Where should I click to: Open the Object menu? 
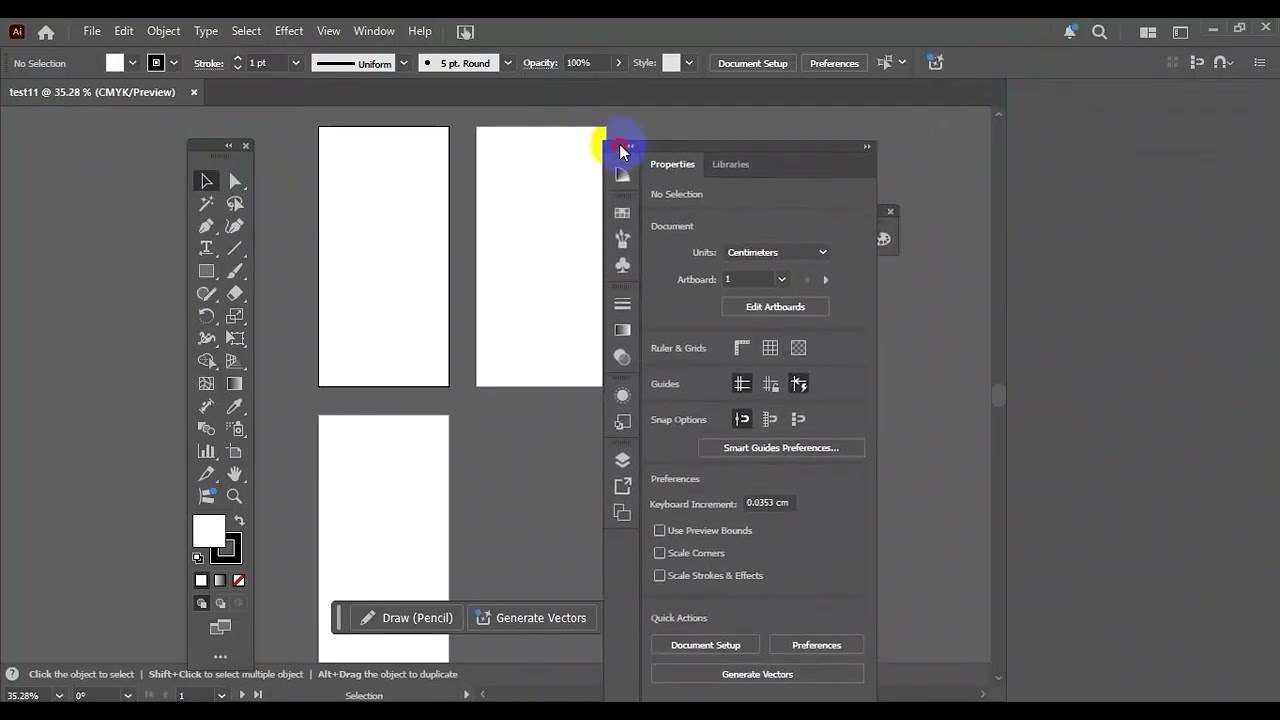tap(164, 31)
